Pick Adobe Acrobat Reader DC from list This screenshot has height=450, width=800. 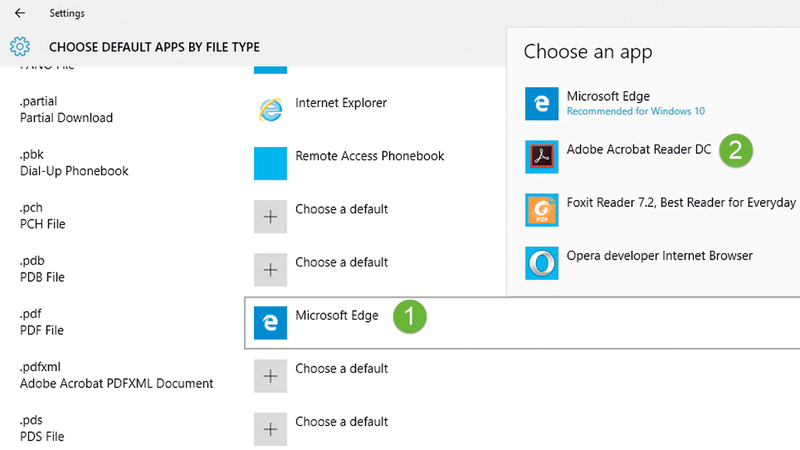tap(638, 149)
